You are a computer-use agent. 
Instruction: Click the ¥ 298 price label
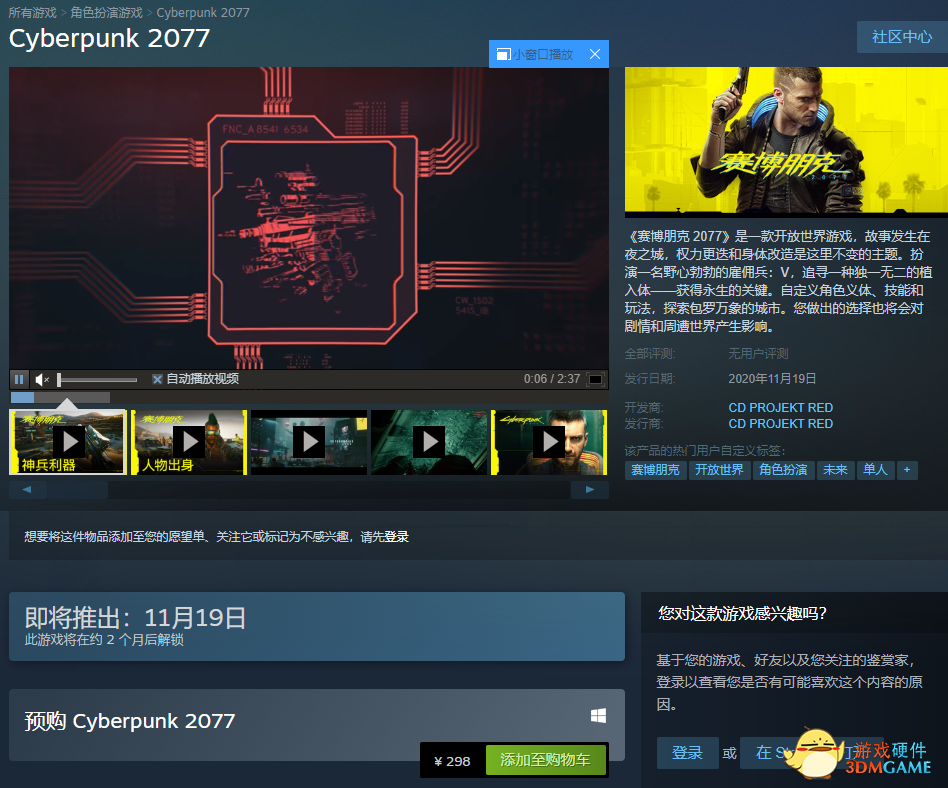(452, 761)
